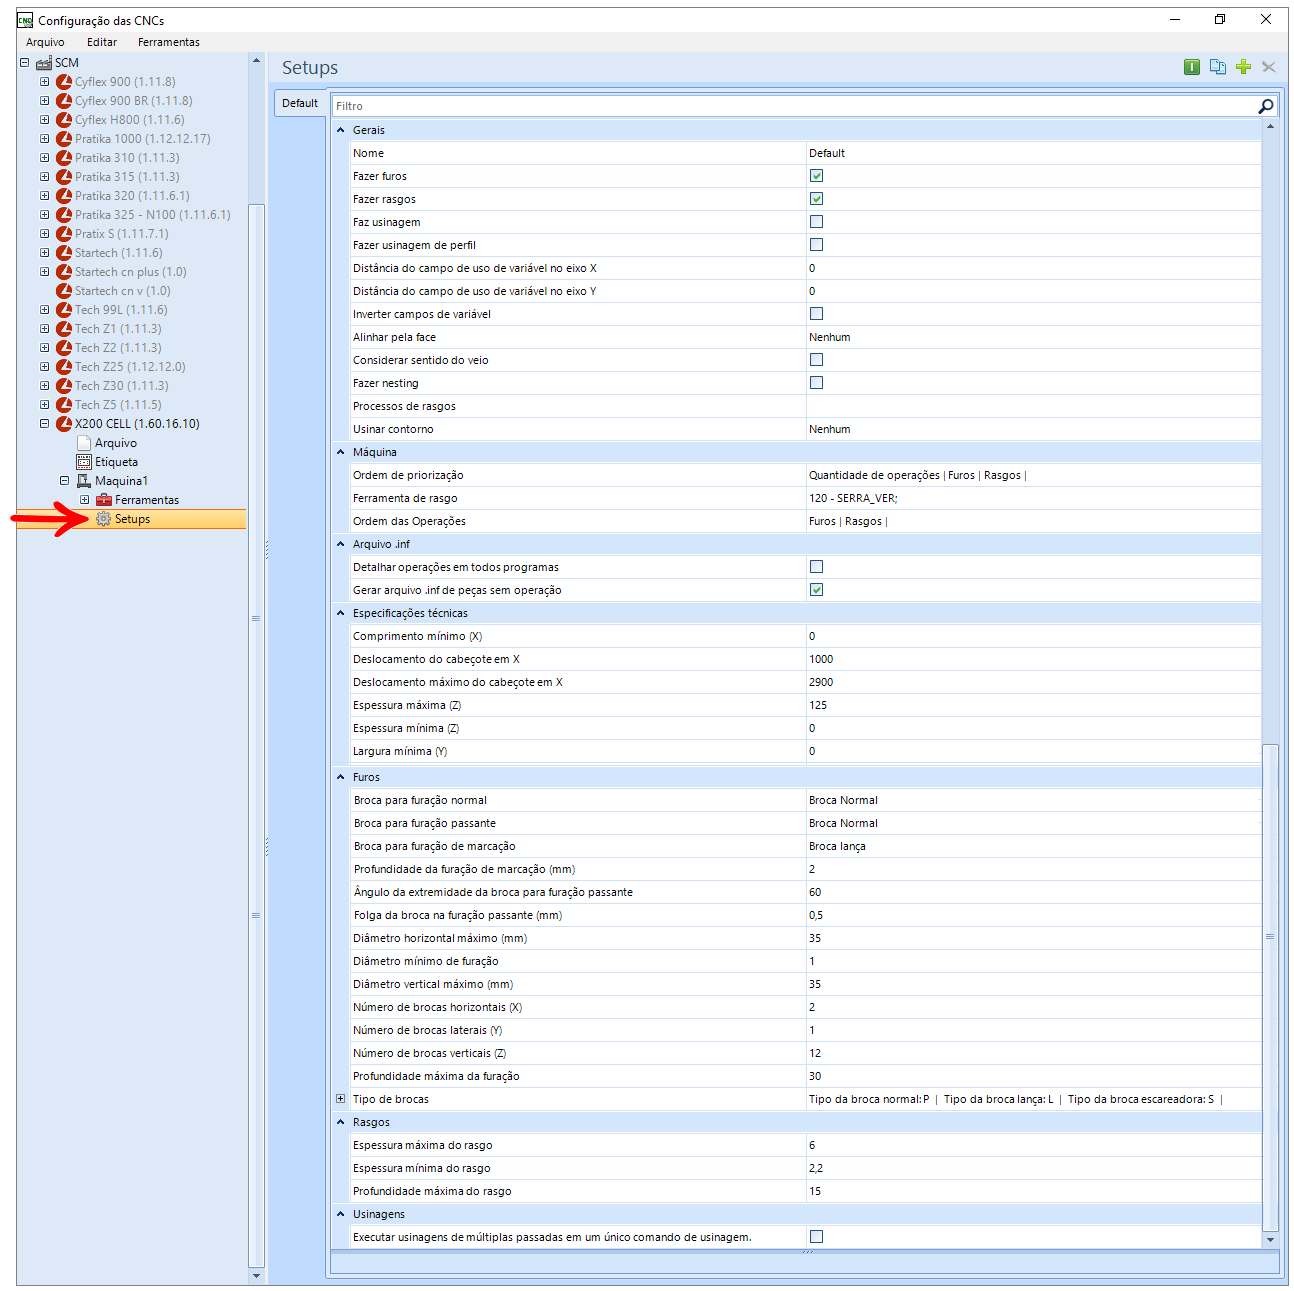Open the Editar menu

[102, 42]
